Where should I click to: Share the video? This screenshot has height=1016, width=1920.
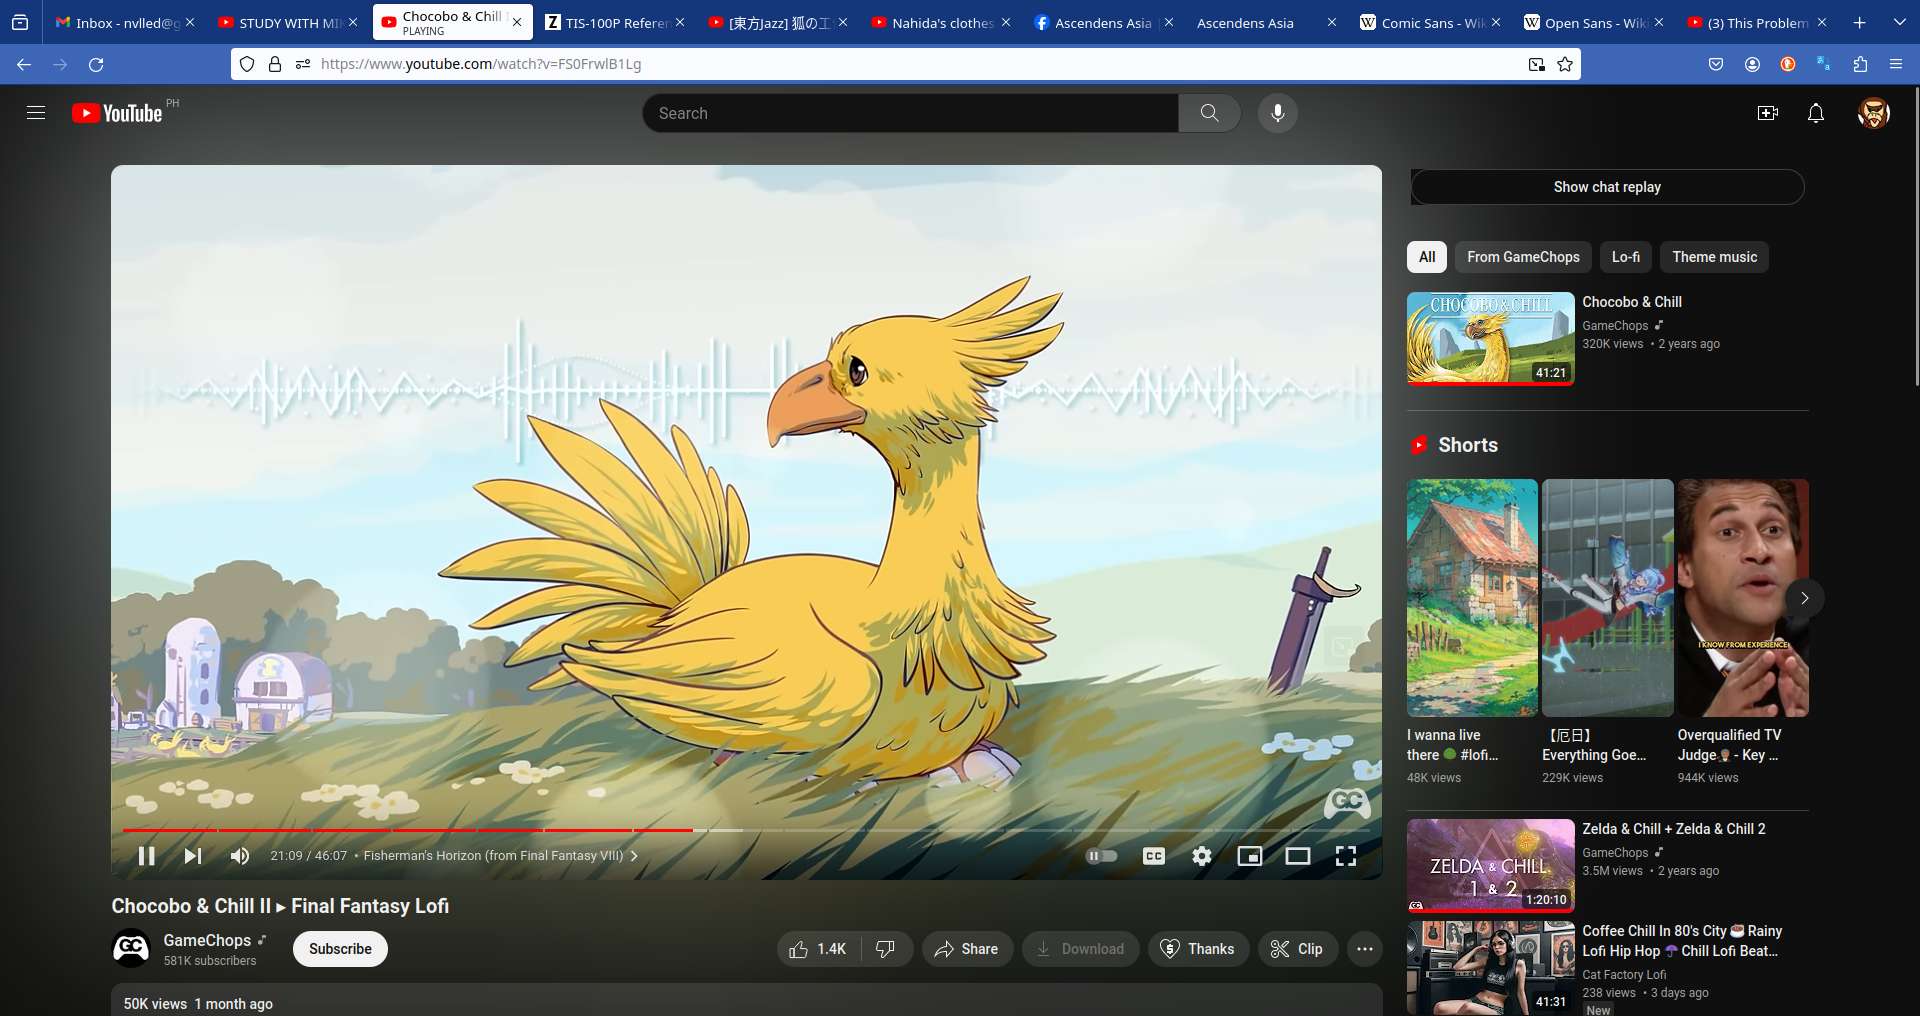click(966, 949)
